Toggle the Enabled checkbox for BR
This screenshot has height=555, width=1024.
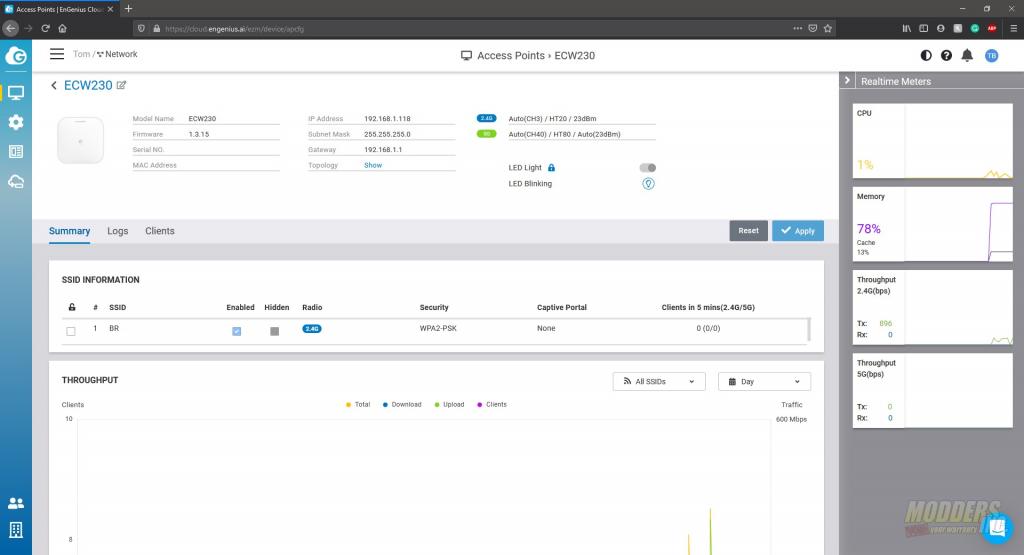coord(236,331)
